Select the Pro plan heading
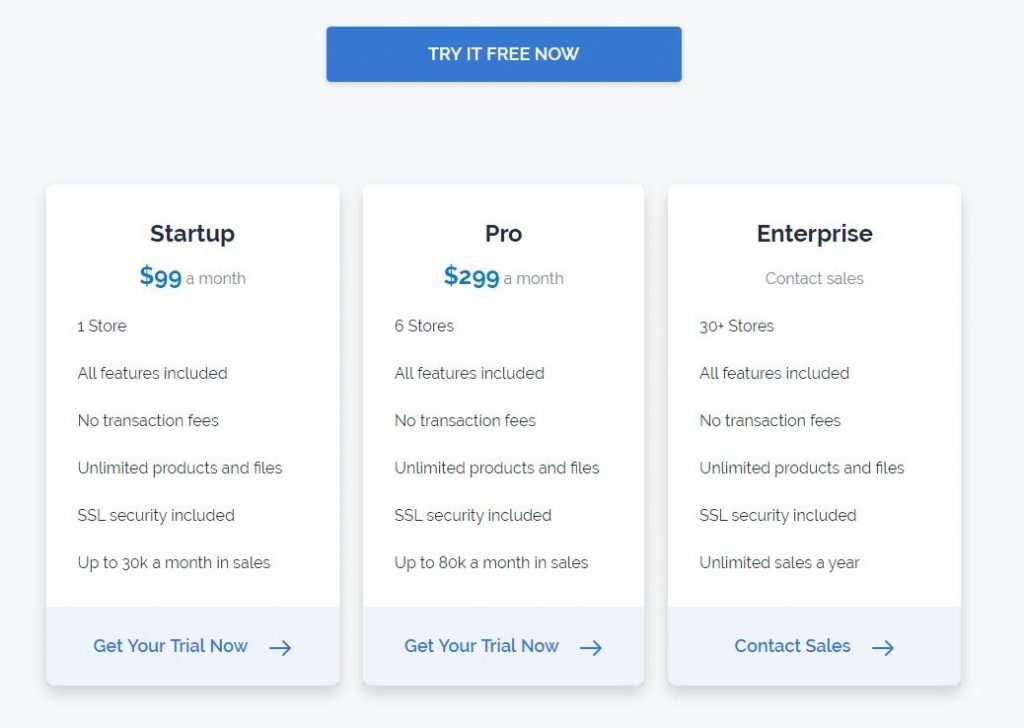Screen dimensions: 1024x728 503,234
